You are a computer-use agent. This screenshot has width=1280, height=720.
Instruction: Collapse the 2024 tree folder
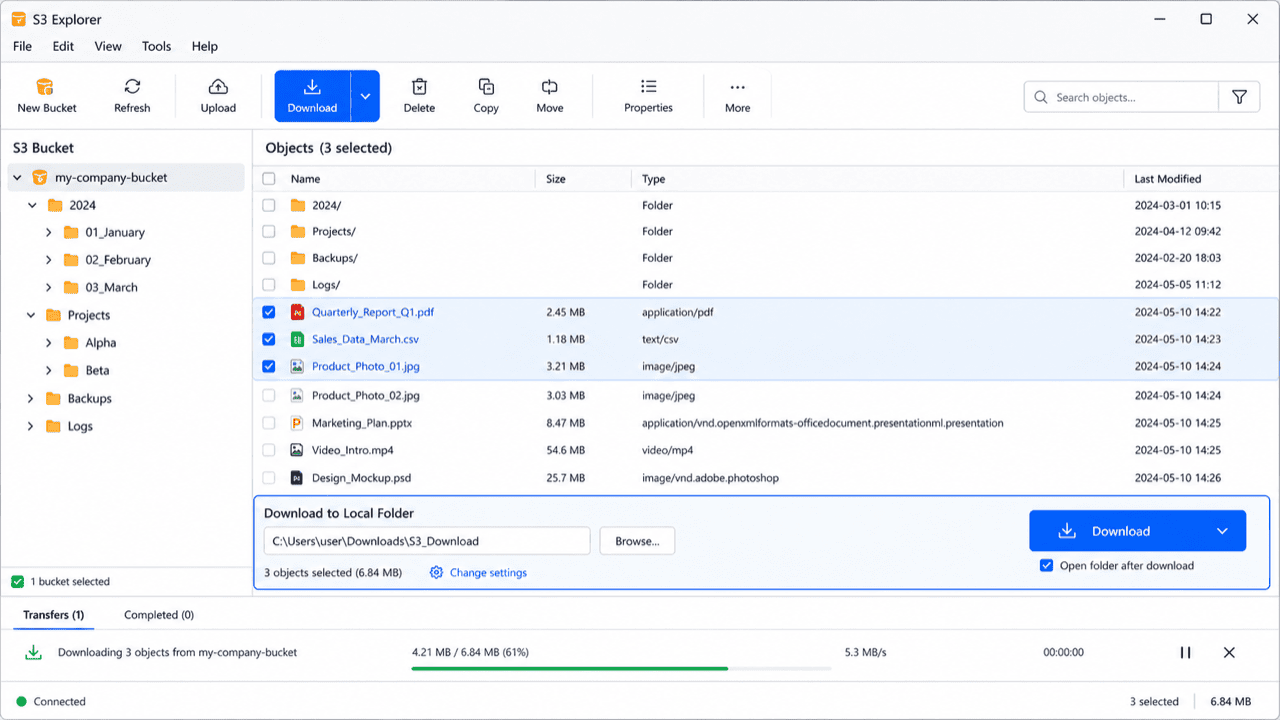click(32, 205)
